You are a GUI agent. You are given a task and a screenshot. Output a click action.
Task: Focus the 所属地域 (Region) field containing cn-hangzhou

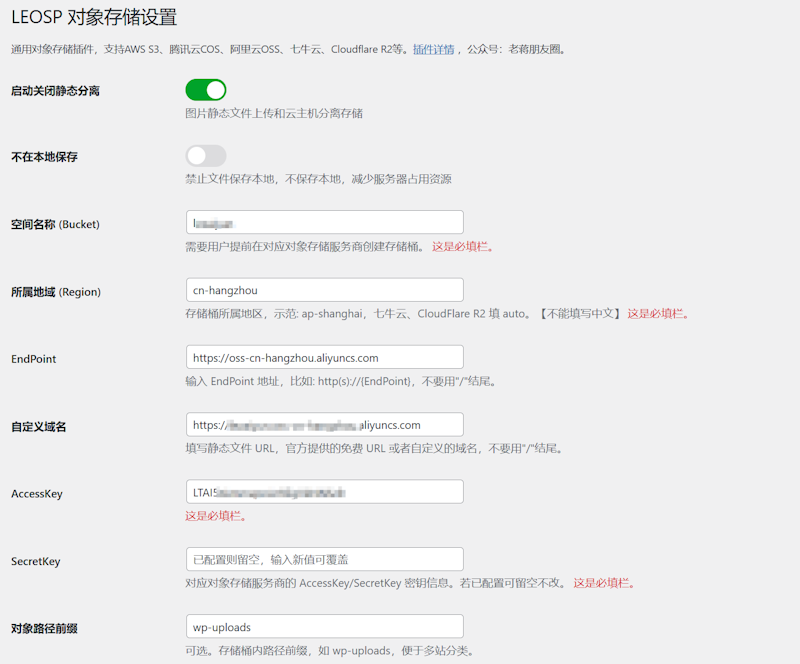point(324,290)
